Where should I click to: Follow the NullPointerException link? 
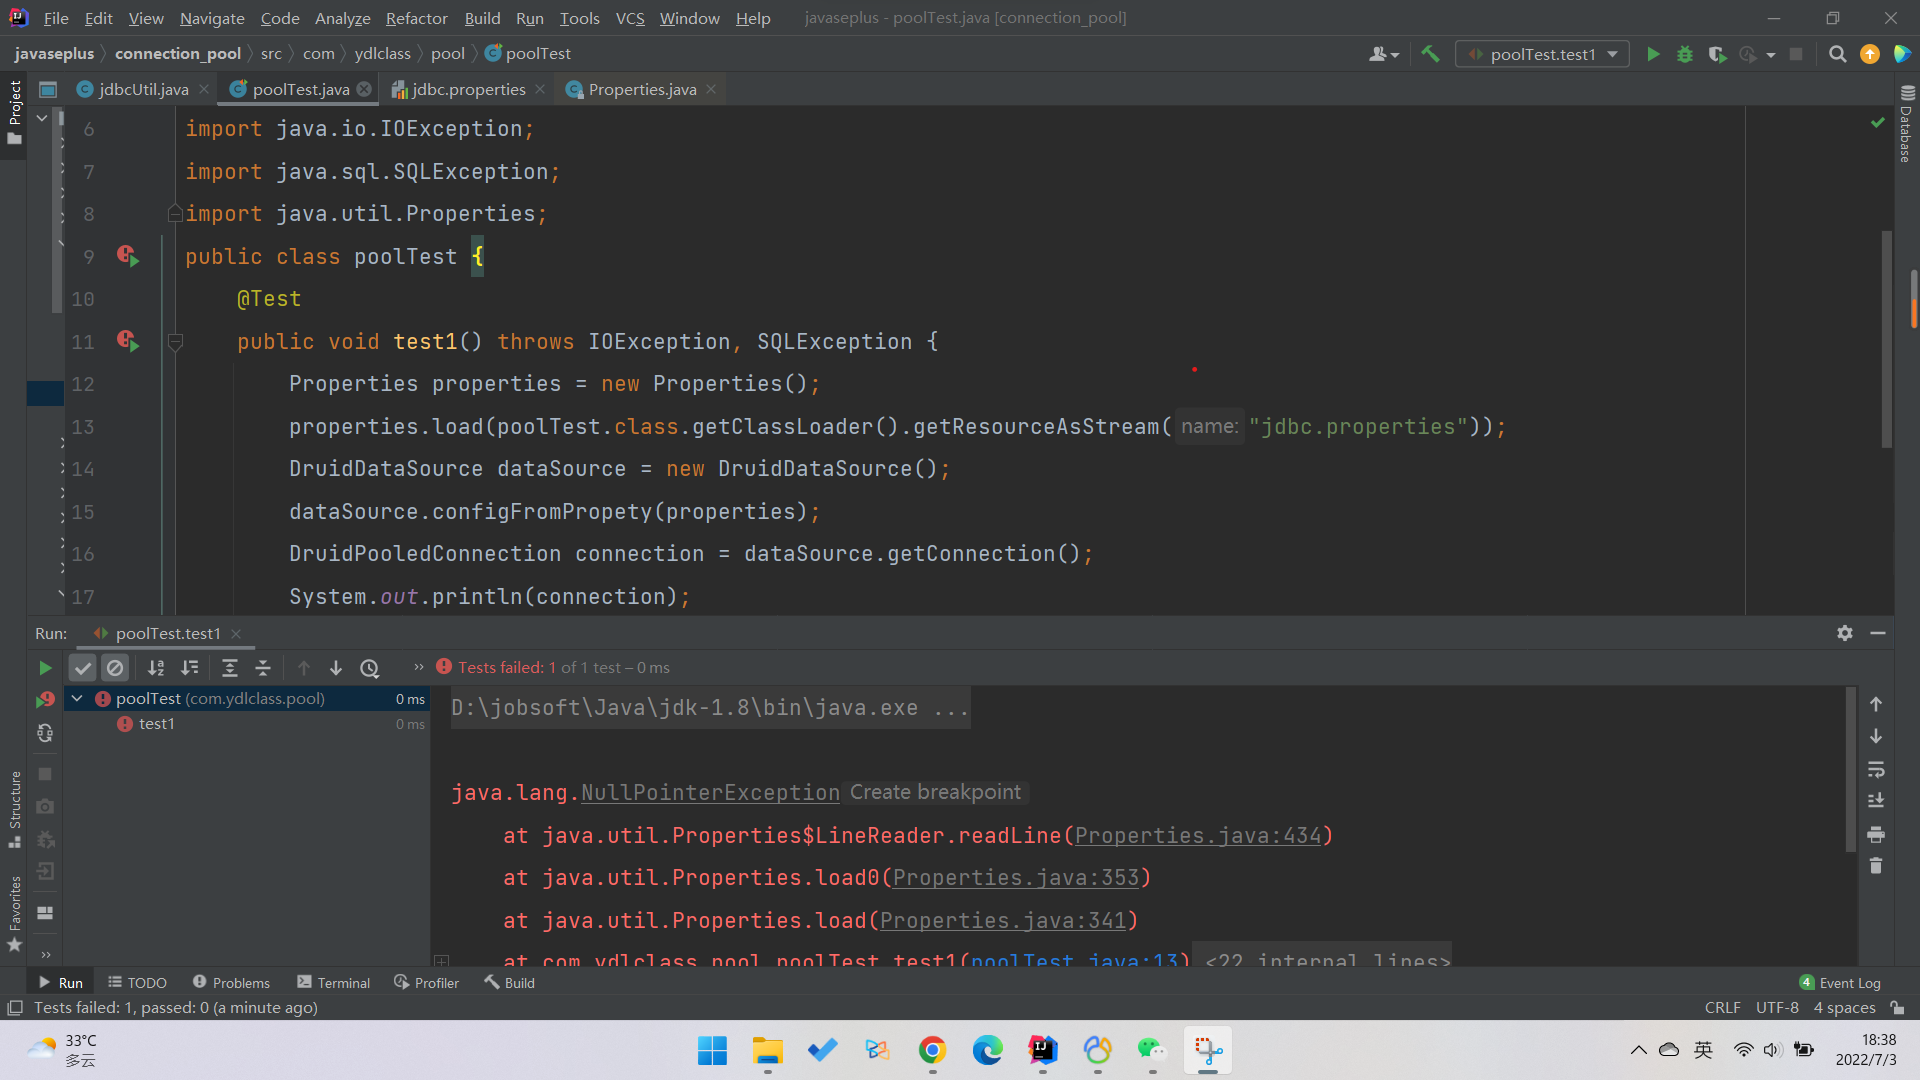click(710, 792)
